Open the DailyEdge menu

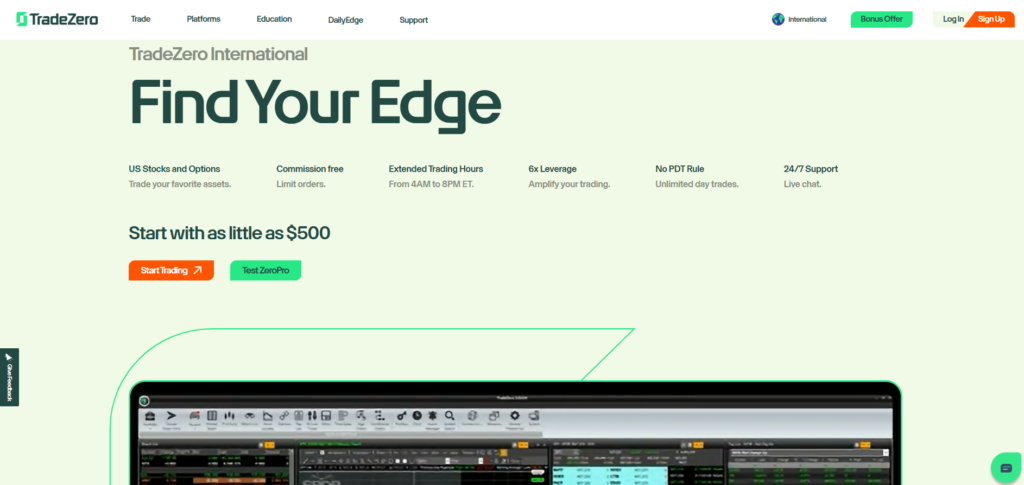[x=345, y=20]
